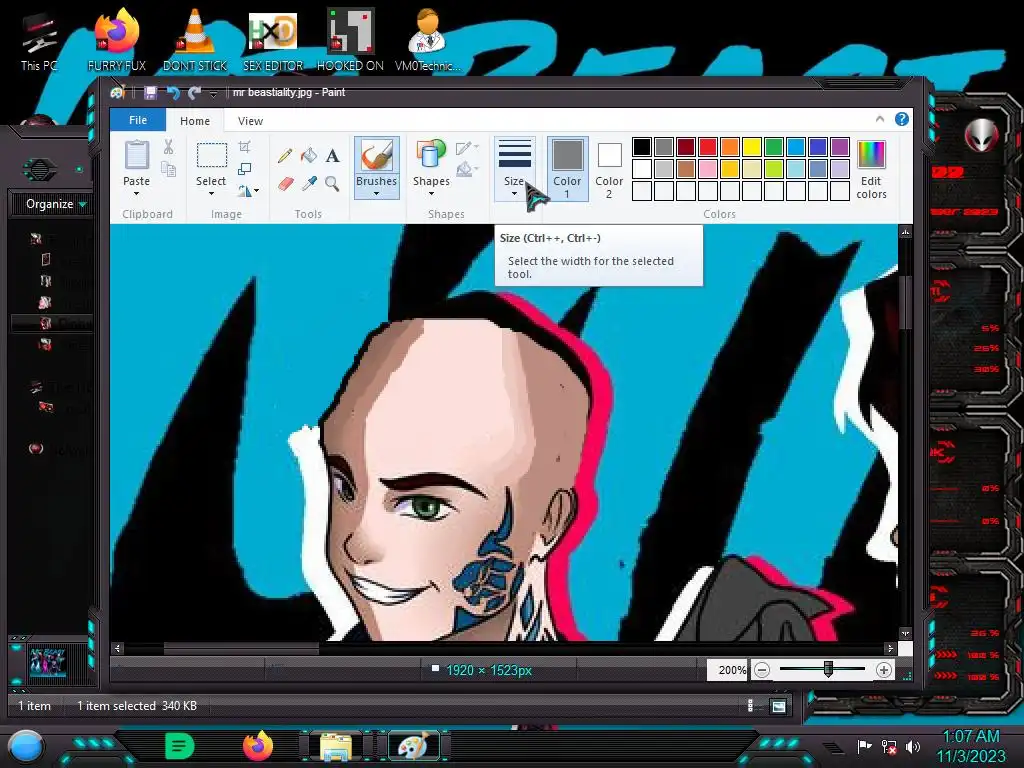Collapse the ribbon with chevron arrow
Screen dimensions: 1024x768
point(880,119)
